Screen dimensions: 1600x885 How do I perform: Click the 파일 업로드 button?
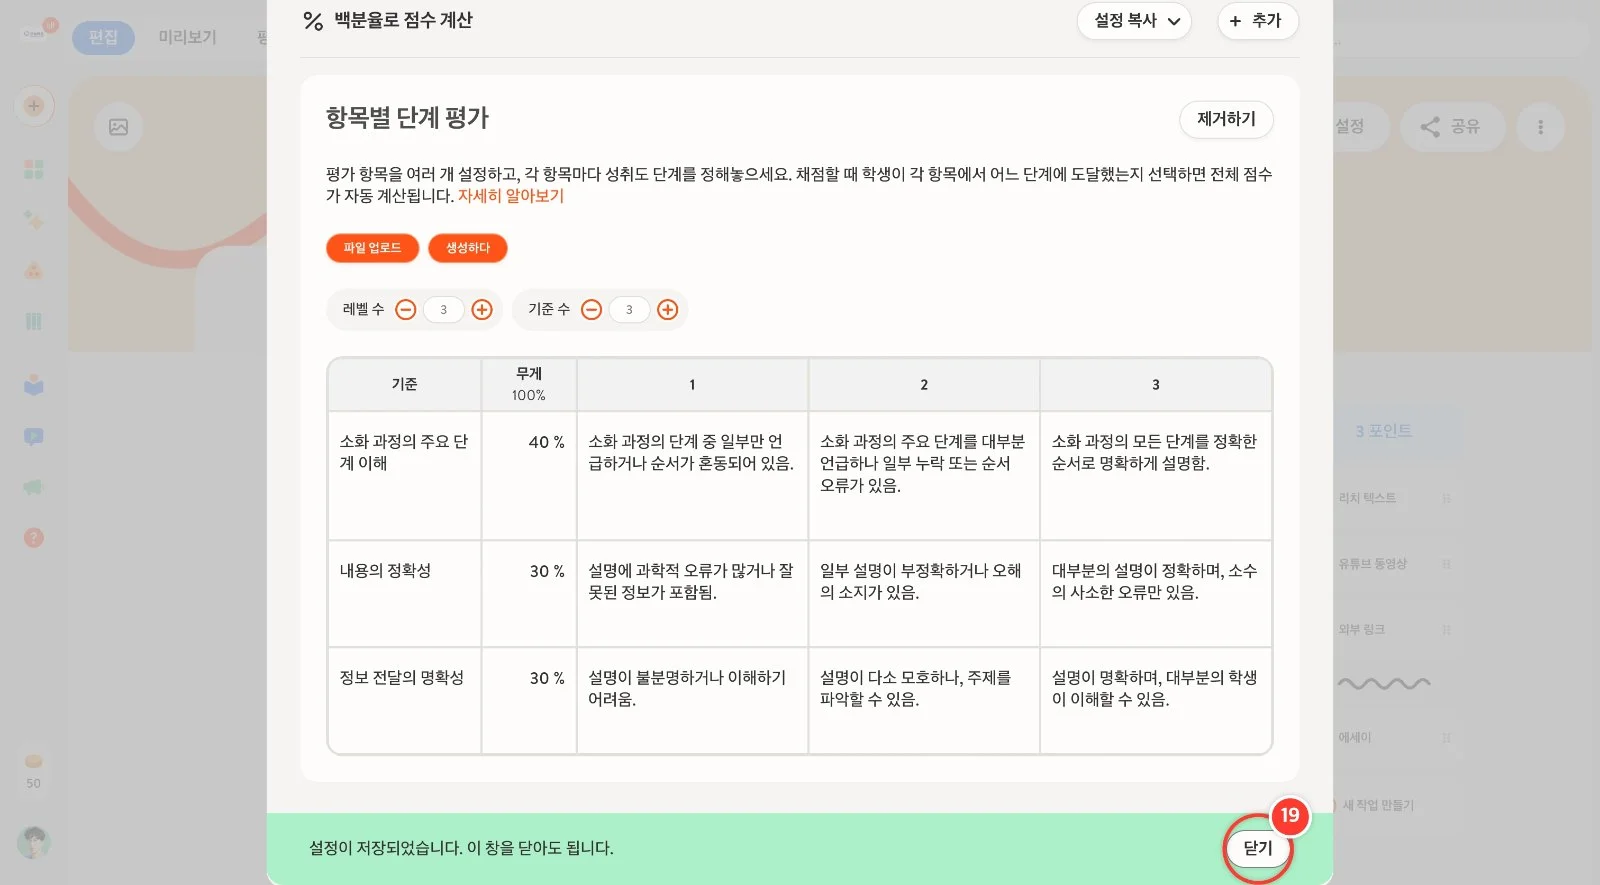(x=372, y=248)
